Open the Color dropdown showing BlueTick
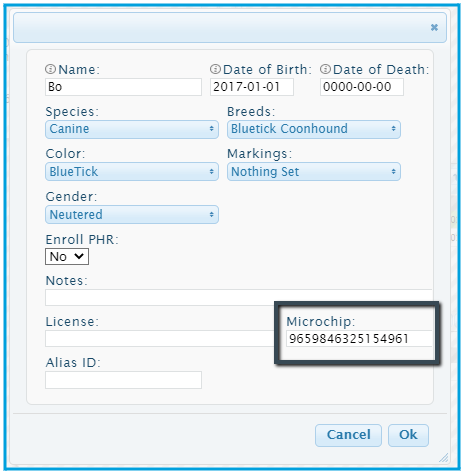Screen dimensions: 465x473 (132, 172)
